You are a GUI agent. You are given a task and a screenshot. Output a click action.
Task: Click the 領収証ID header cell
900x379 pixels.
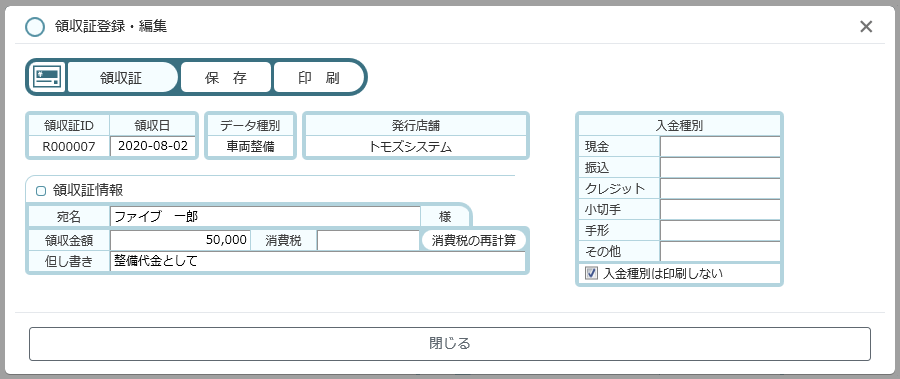tap(69, 125)
